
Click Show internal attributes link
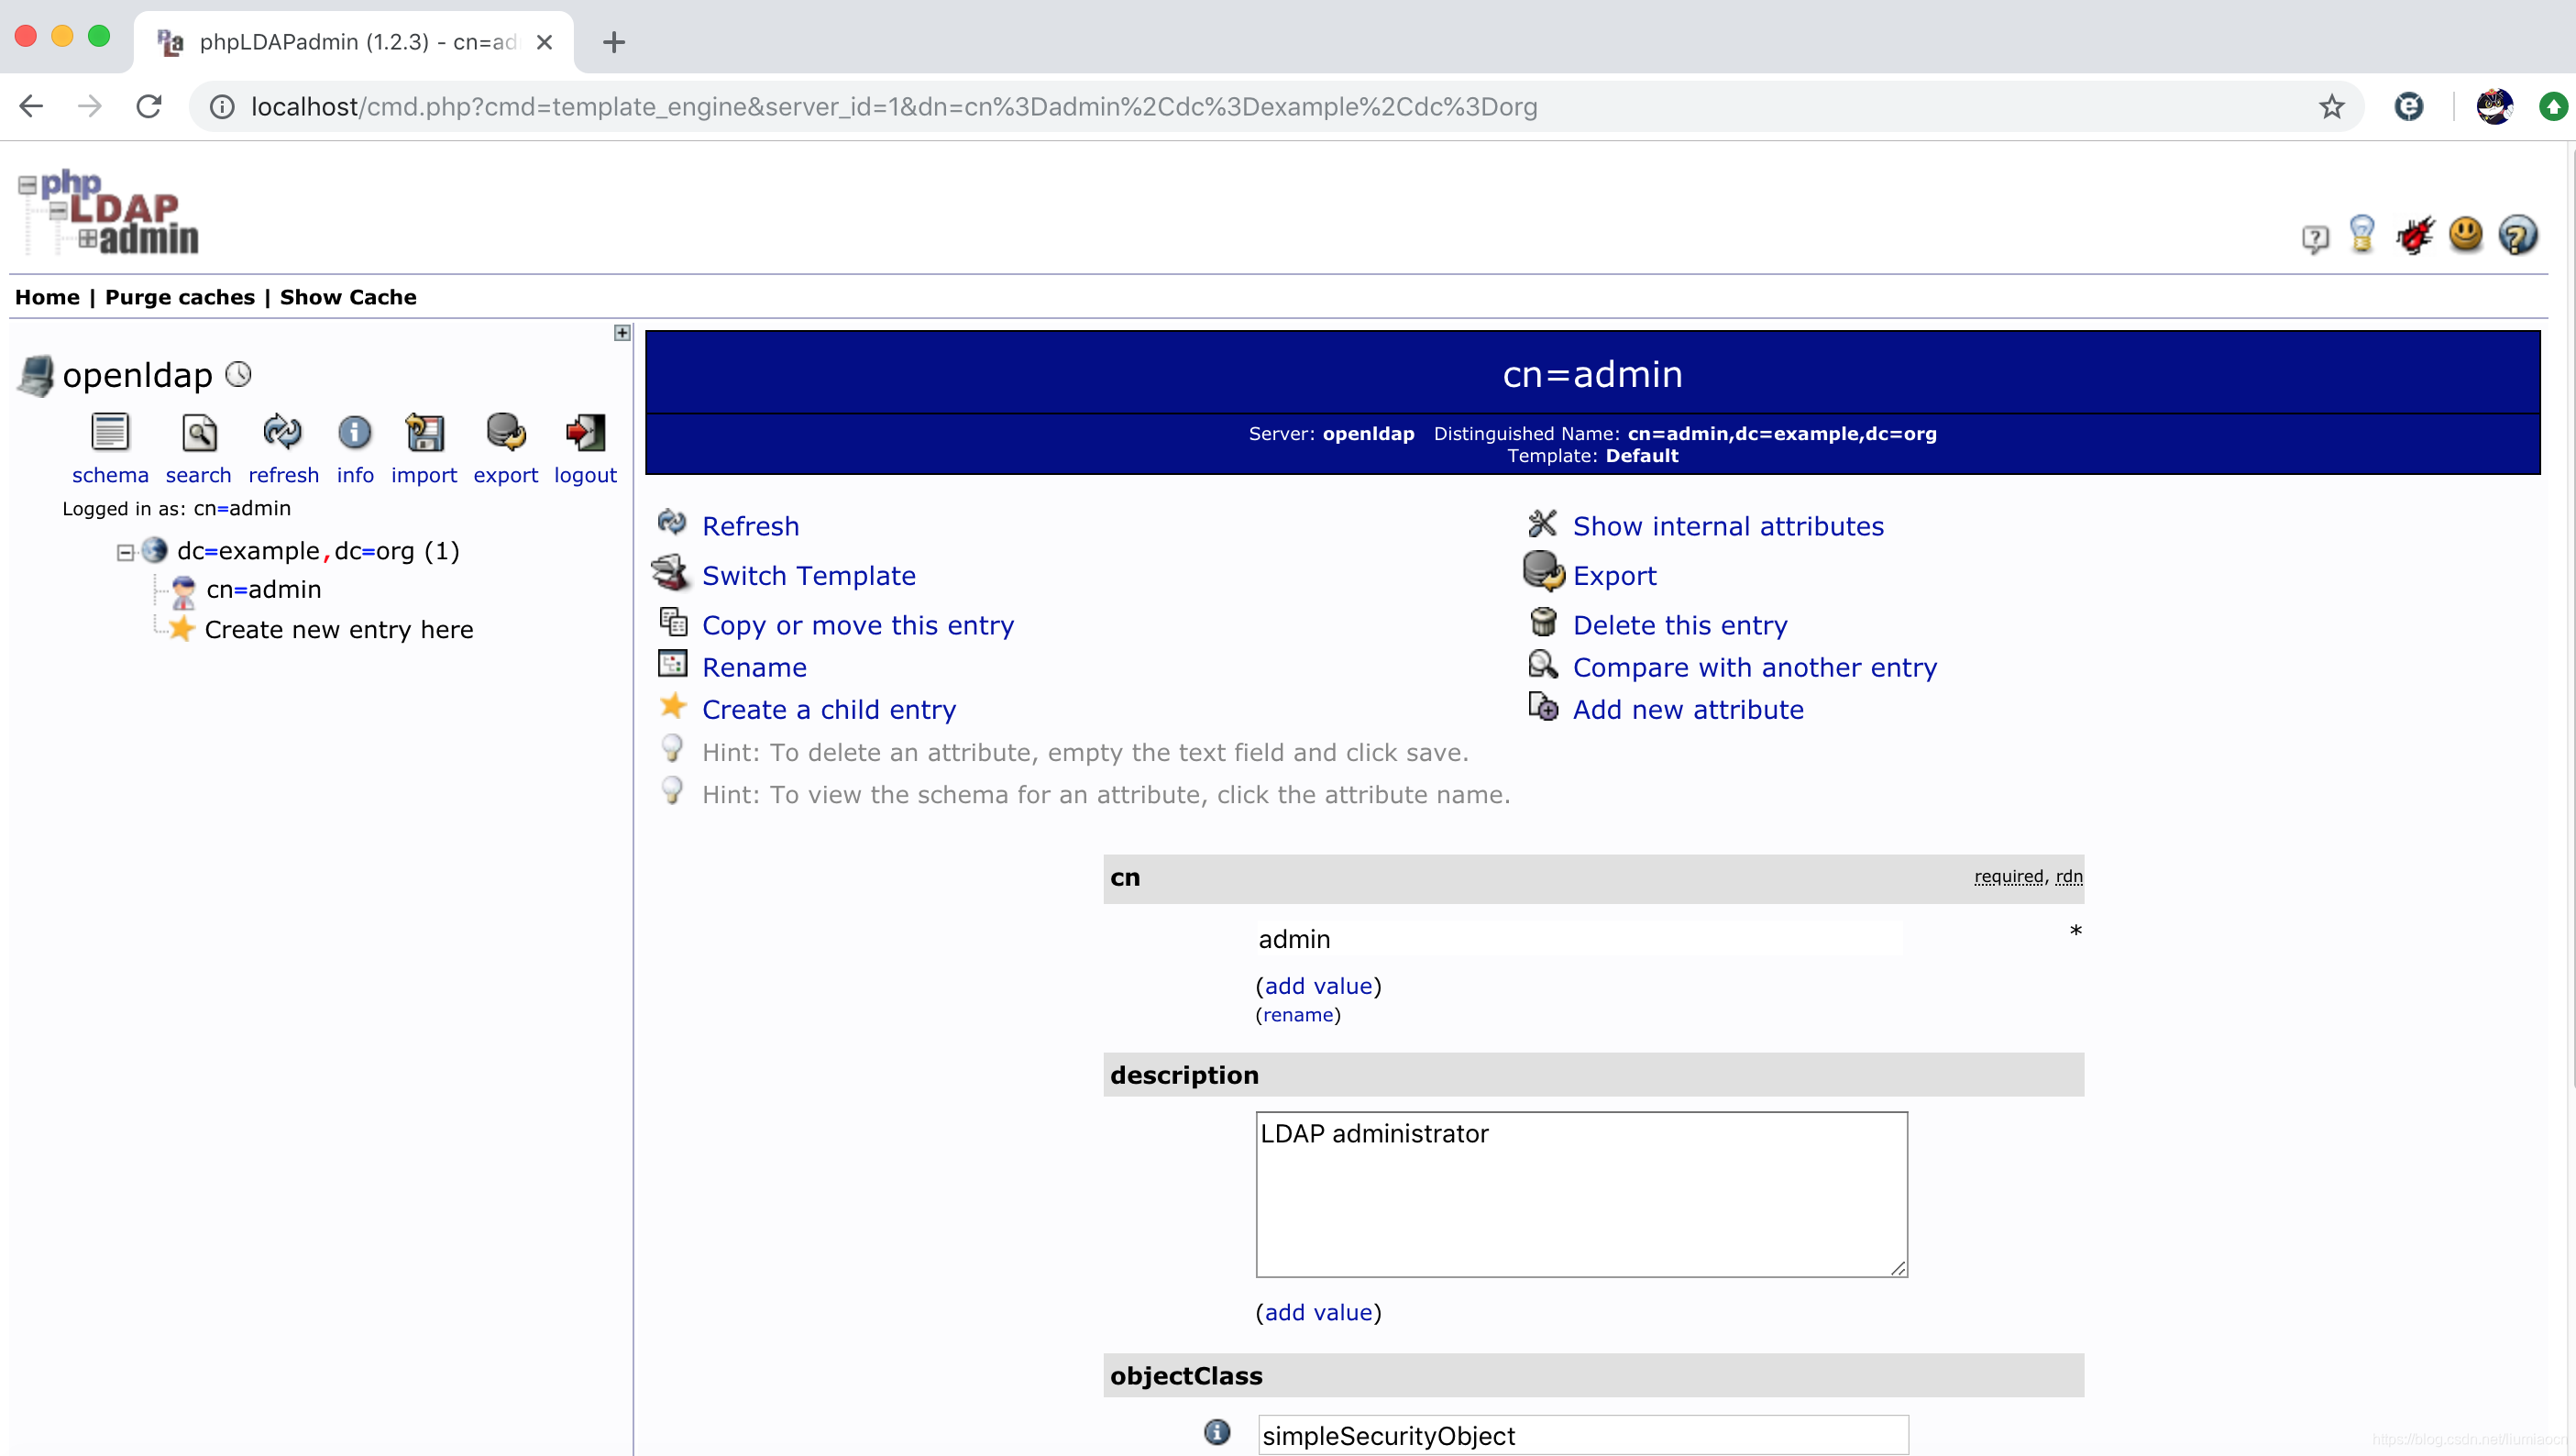pos(1729,525)
